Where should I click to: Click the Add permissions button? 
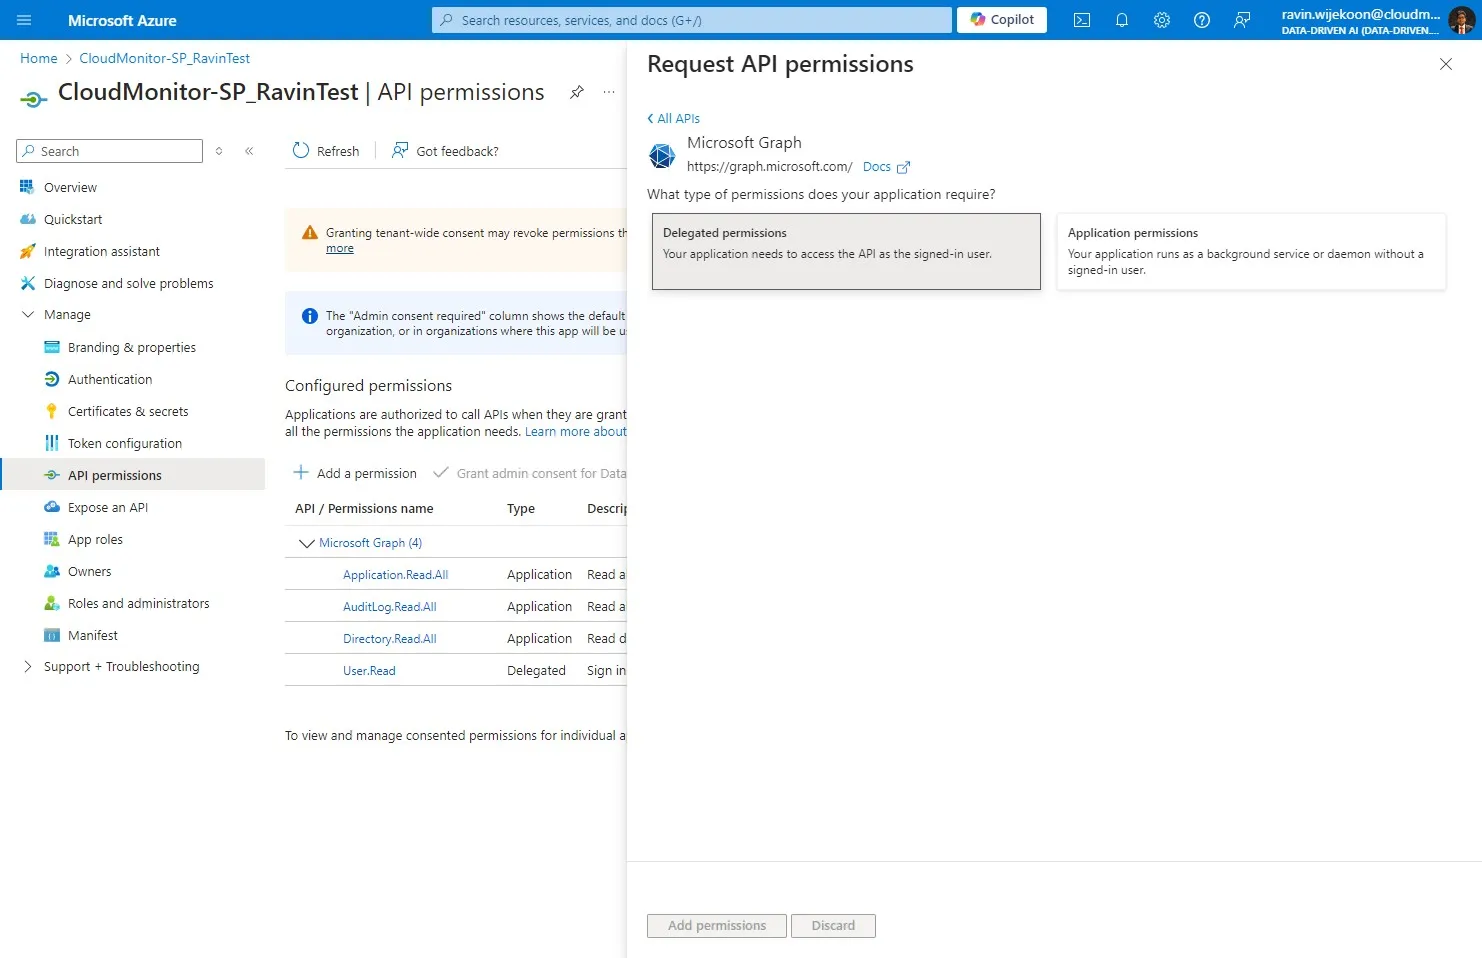[x=717, y=926]
